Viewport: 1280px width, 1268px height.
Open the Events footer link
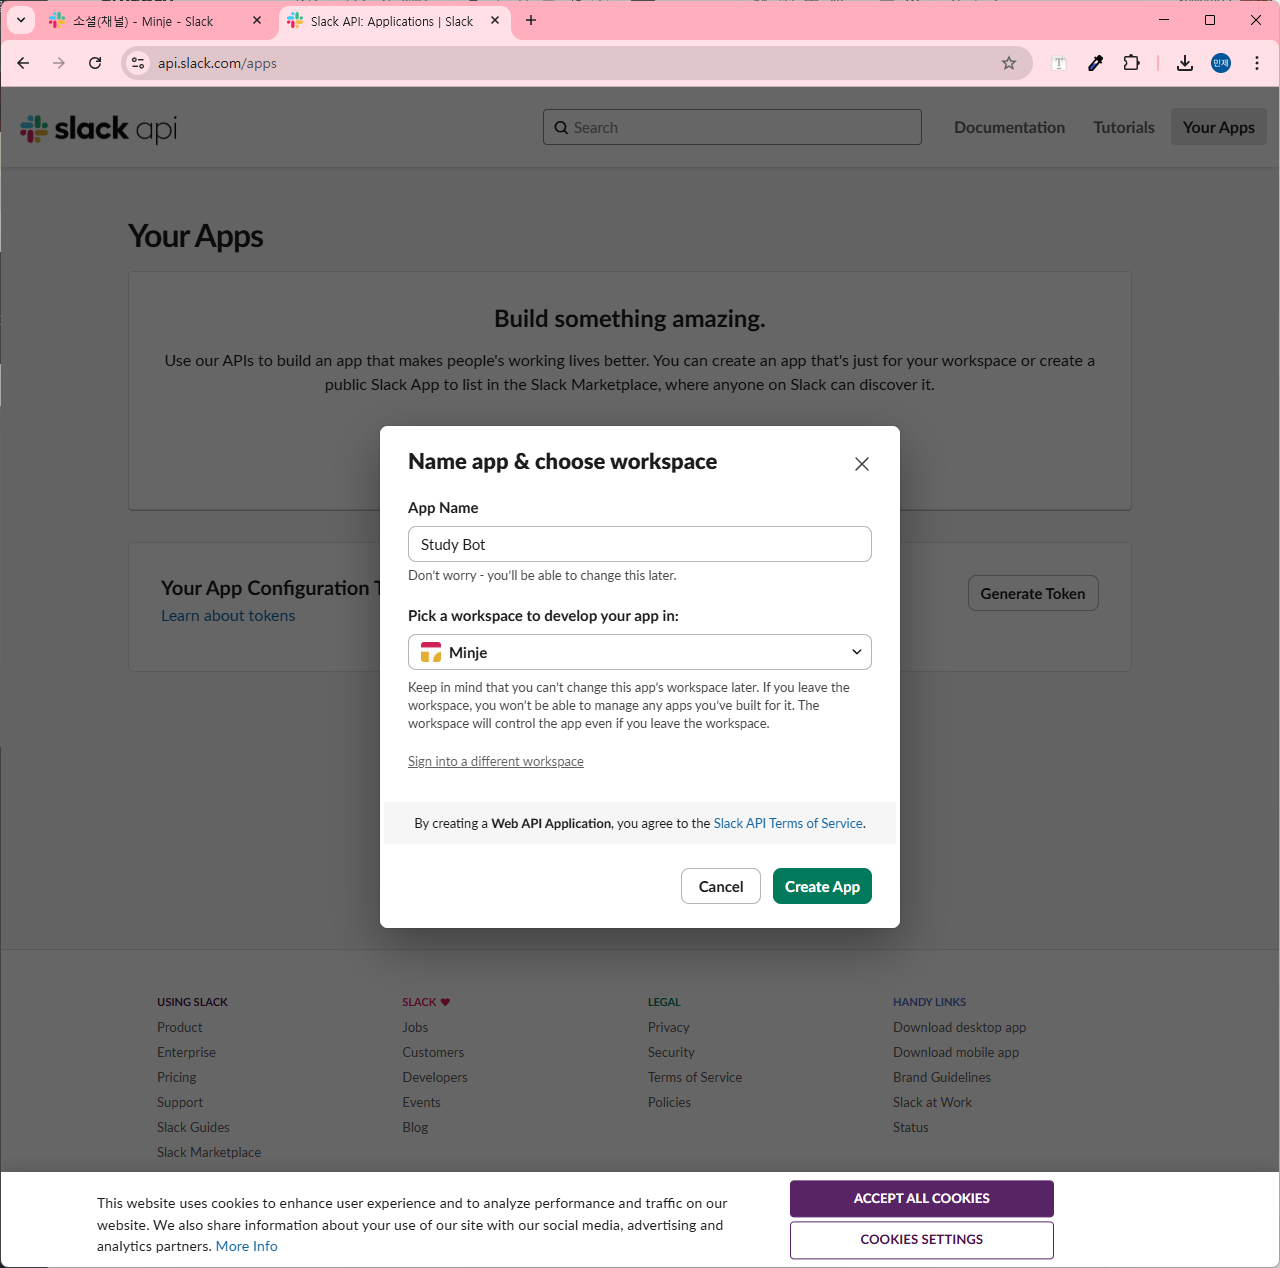(x=421, y=1102)
